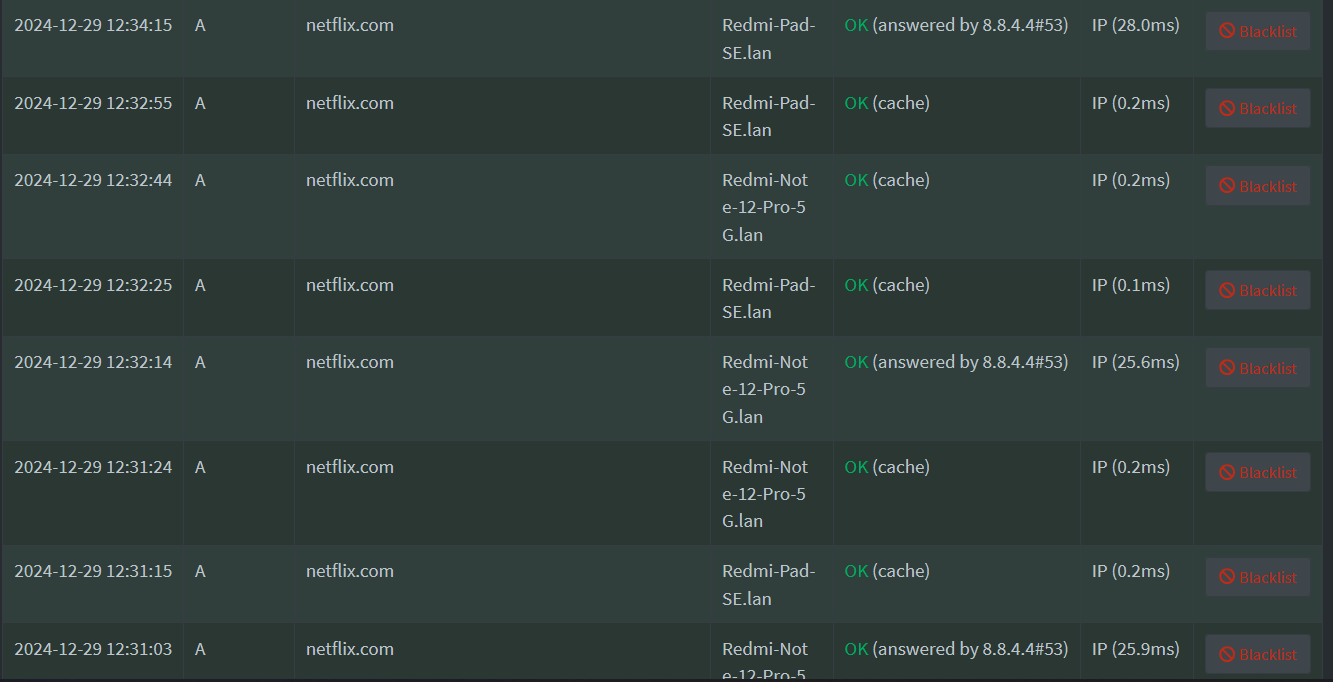Click the ban icon beside the IP (25.6ms) reply
The height and width of the screenshot is (682, 1333).
click(1227, 368)
